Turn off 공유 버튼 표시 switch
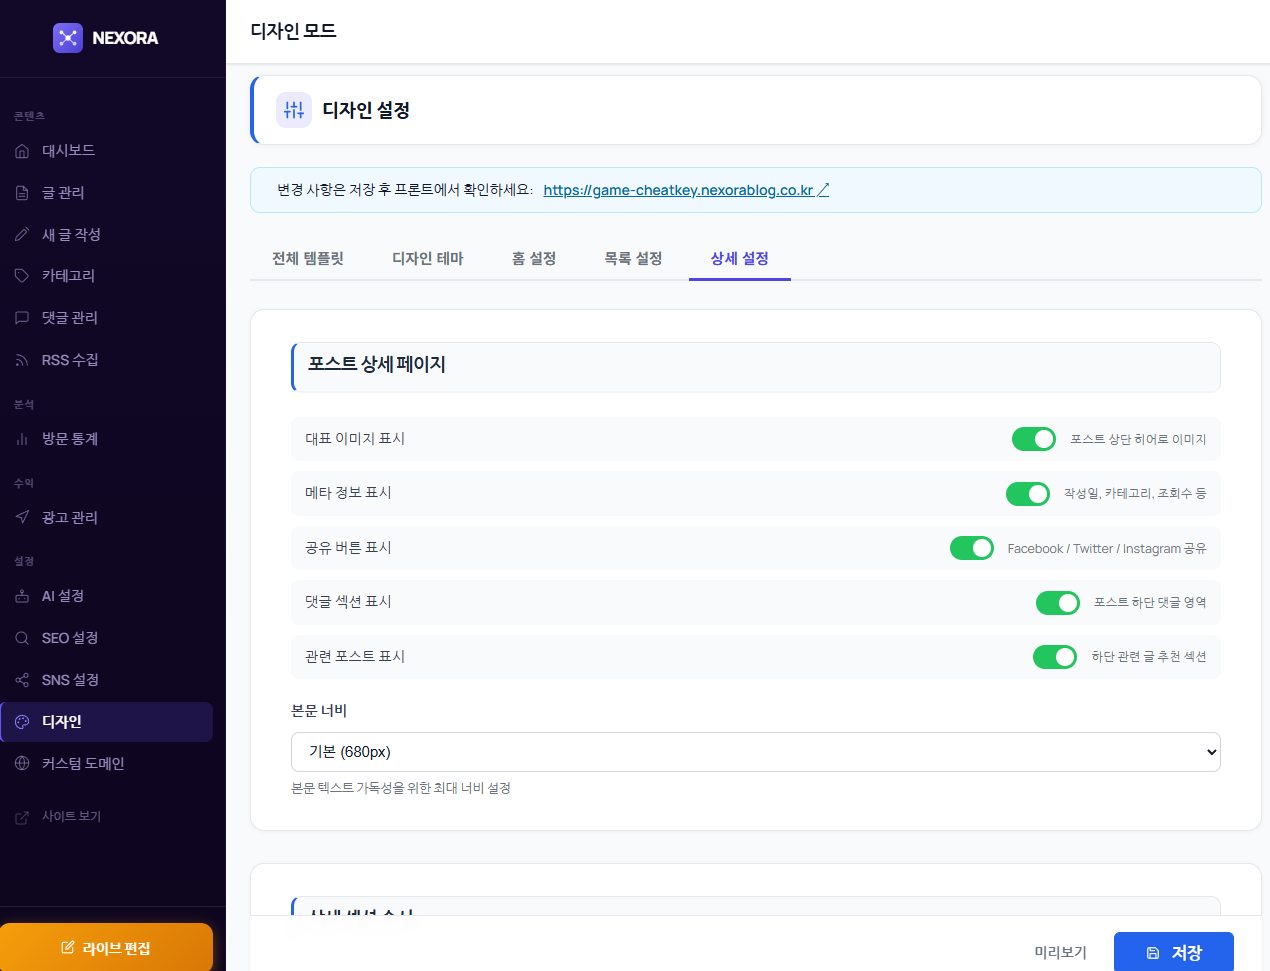Screen dimensions: 1270x971 point(971,548)
